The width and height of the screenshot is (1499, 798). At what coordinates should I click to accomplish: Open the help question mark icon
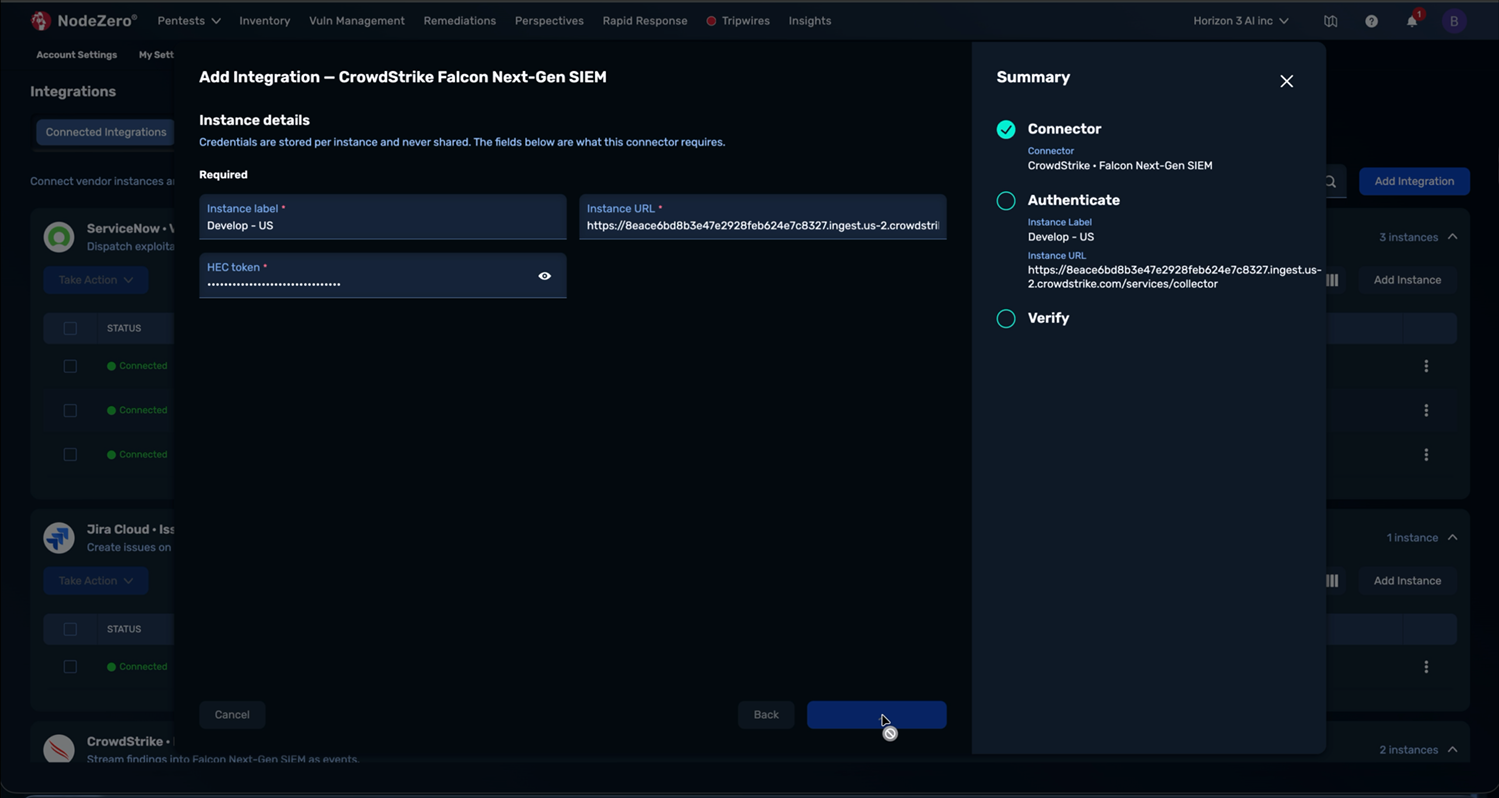[x=1371, y=21]
